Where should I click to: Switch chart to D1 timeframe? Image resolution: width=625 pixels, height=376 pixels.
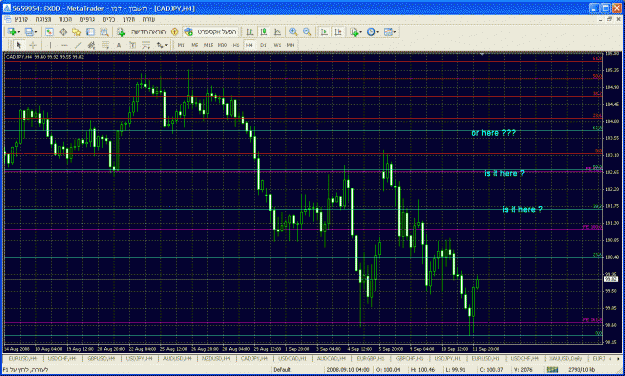click(x=263, y=45)
